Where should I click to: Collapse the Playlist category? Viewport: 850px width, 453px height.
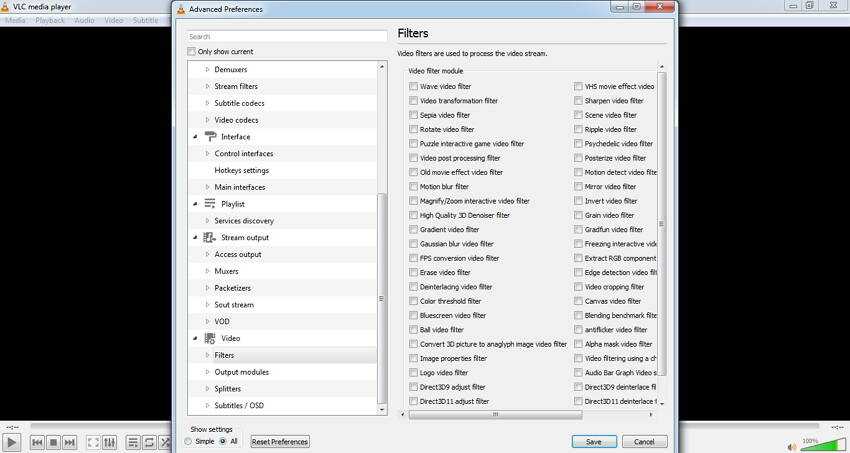[195, 204]
